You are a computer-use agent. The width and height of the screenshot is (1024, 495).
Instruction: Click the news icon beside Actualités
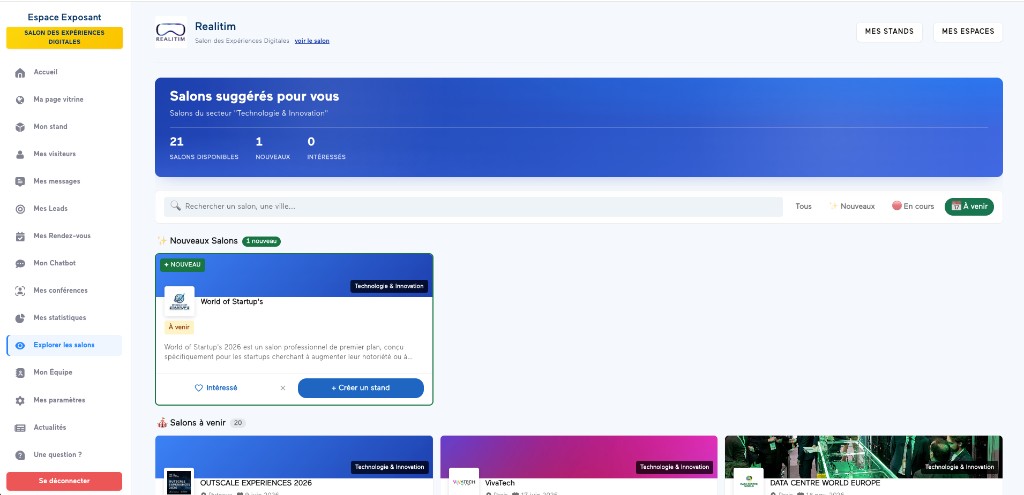pos(20,428)
